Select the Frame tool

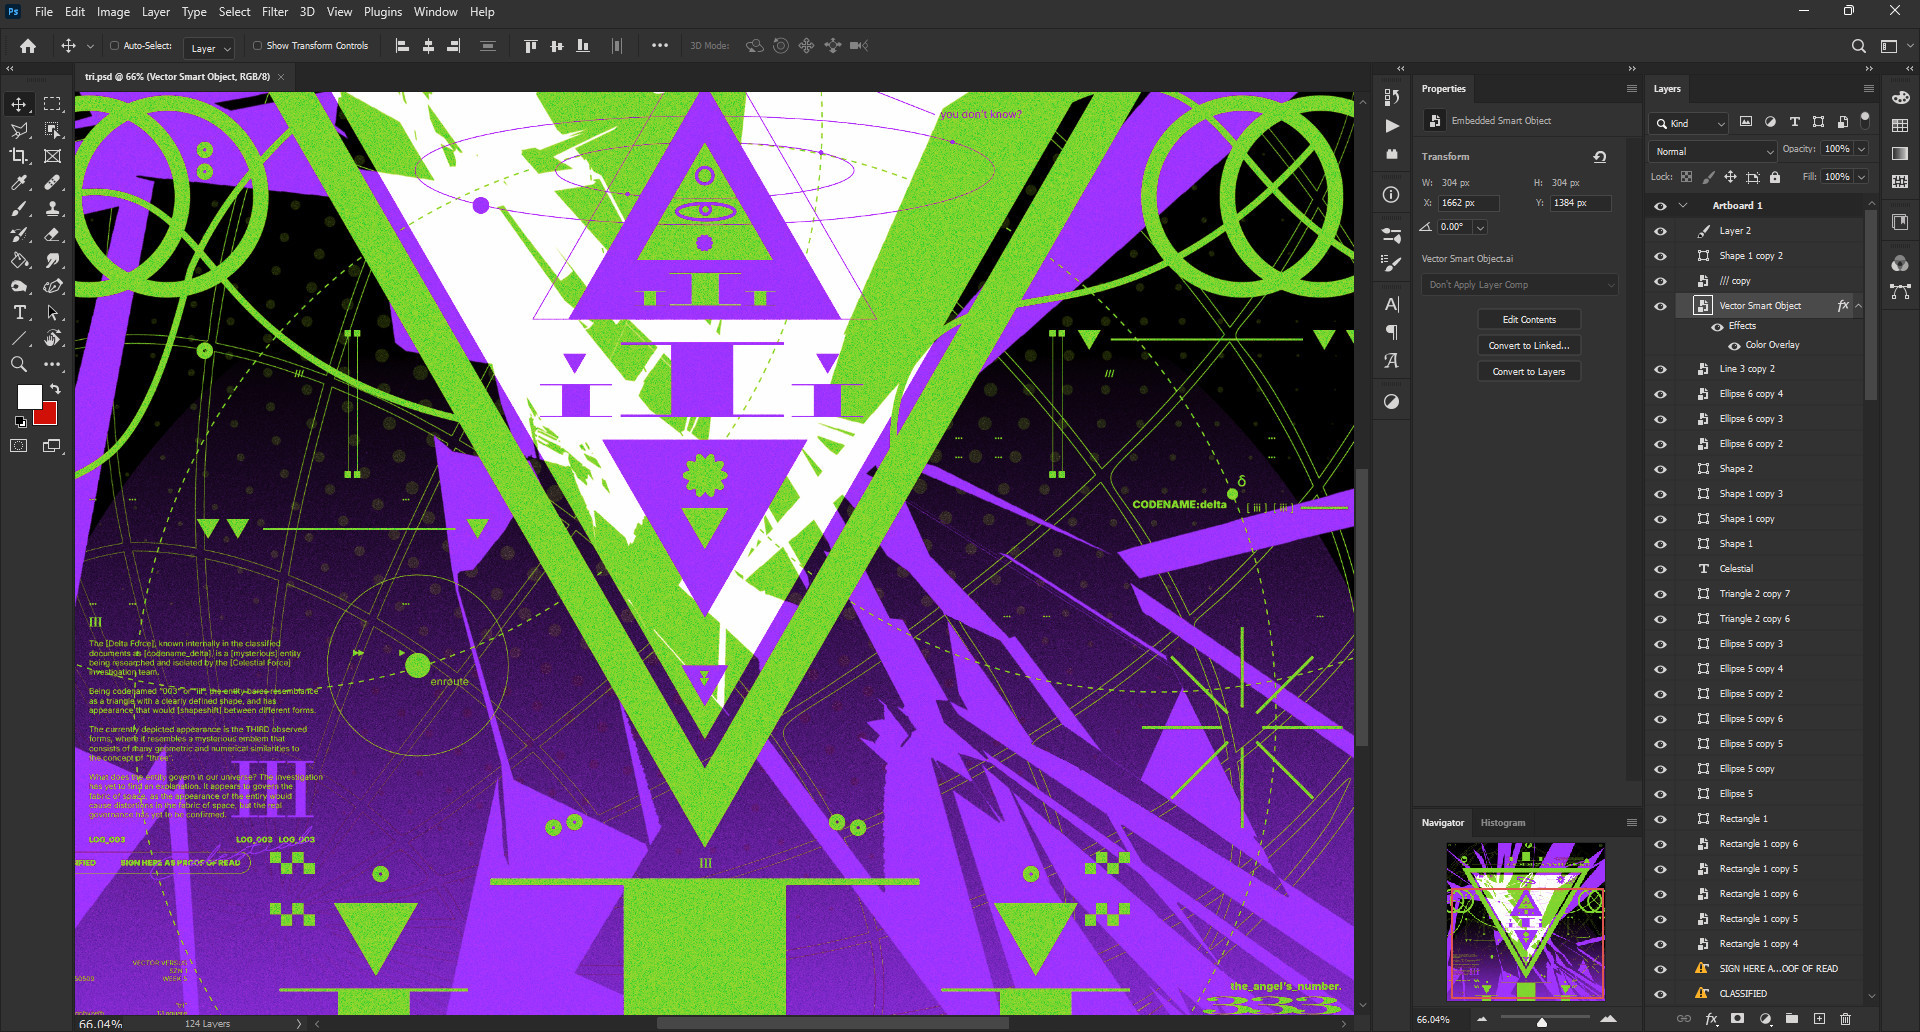pos(52,156)
